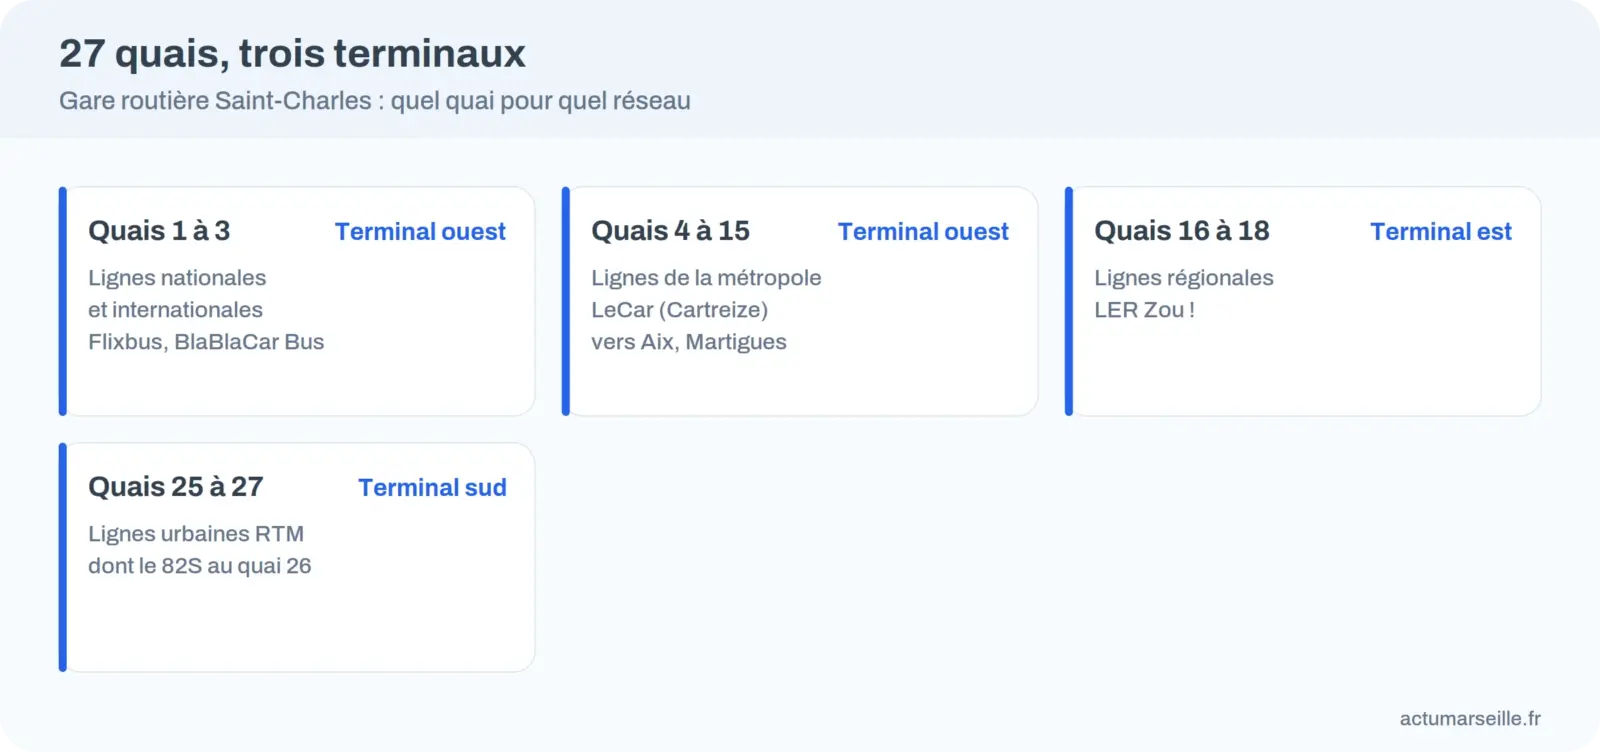Select the subtitle about Gare routière Saint-Charles
This screenshot has height=752, width=1600.
pos(375,101)
